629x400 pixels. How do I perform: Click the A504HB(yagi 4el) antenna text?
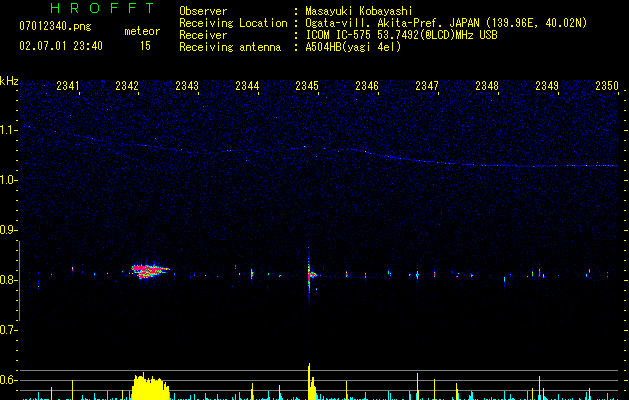click(353, 47)
